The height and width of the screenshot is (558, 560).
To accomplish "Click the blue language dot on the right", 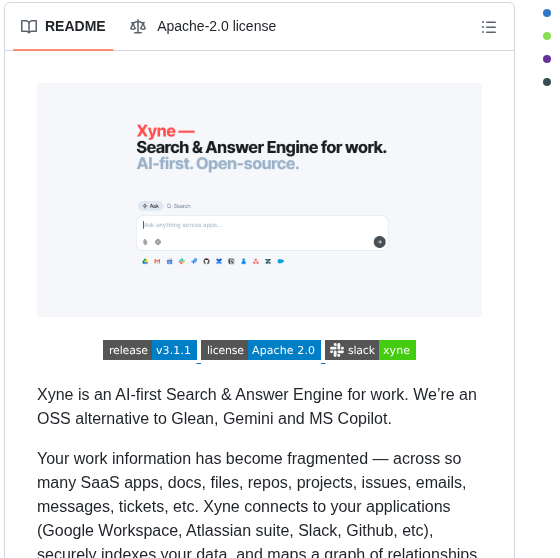I will 547,13.
